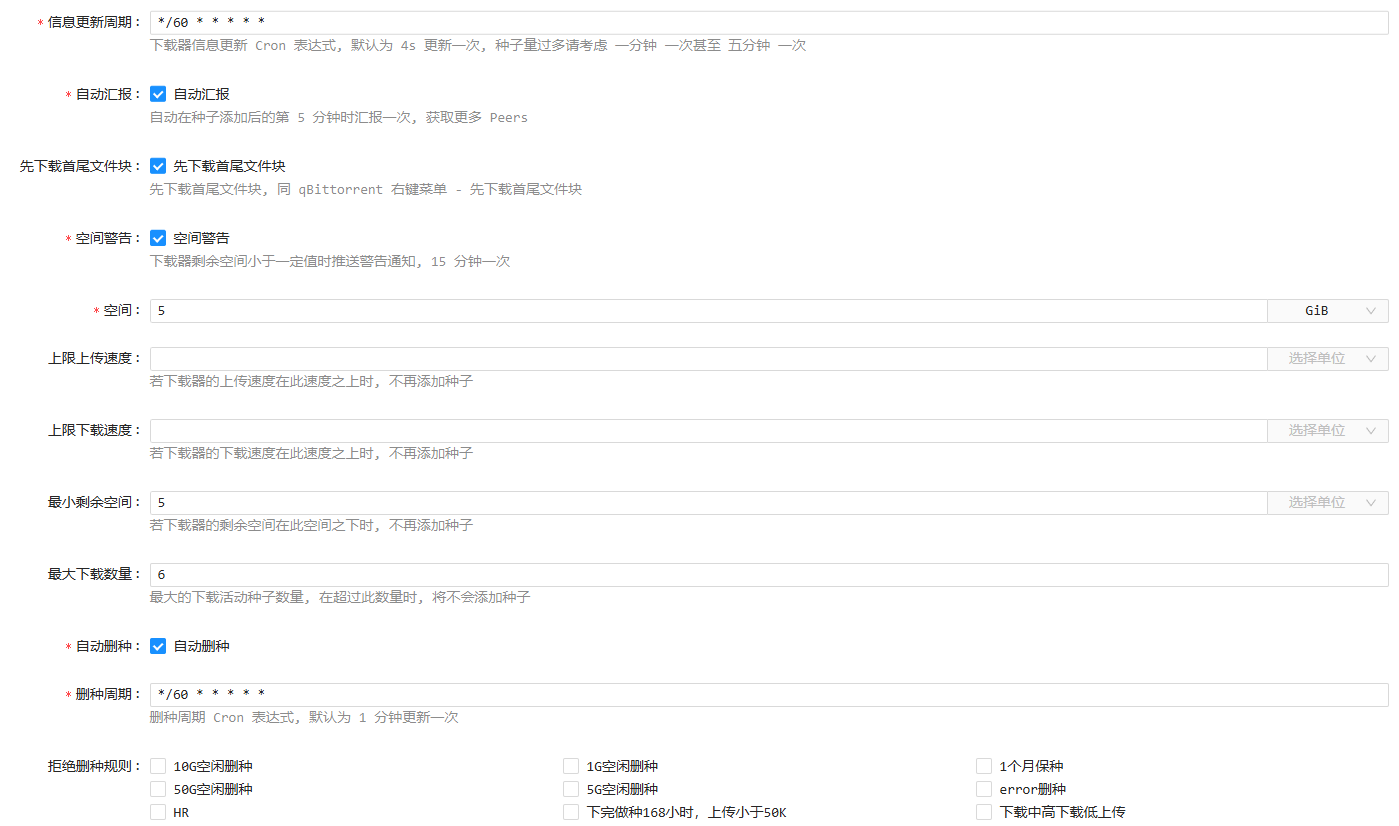Screen dimensions: 1399x826
Task: Tick the 50G空闲删种 rule checkbox
Action: tap(158, 789)
